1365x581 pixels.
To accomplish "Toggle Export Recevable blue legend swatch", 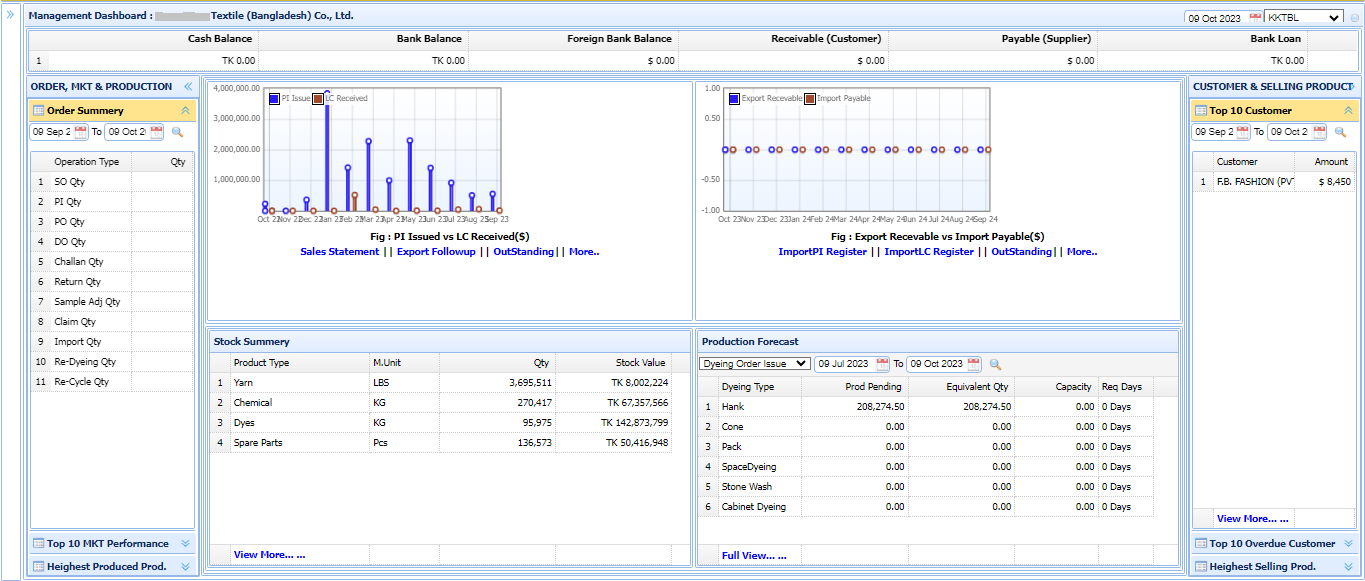I will pyautogui.click(x=734, y=99).
